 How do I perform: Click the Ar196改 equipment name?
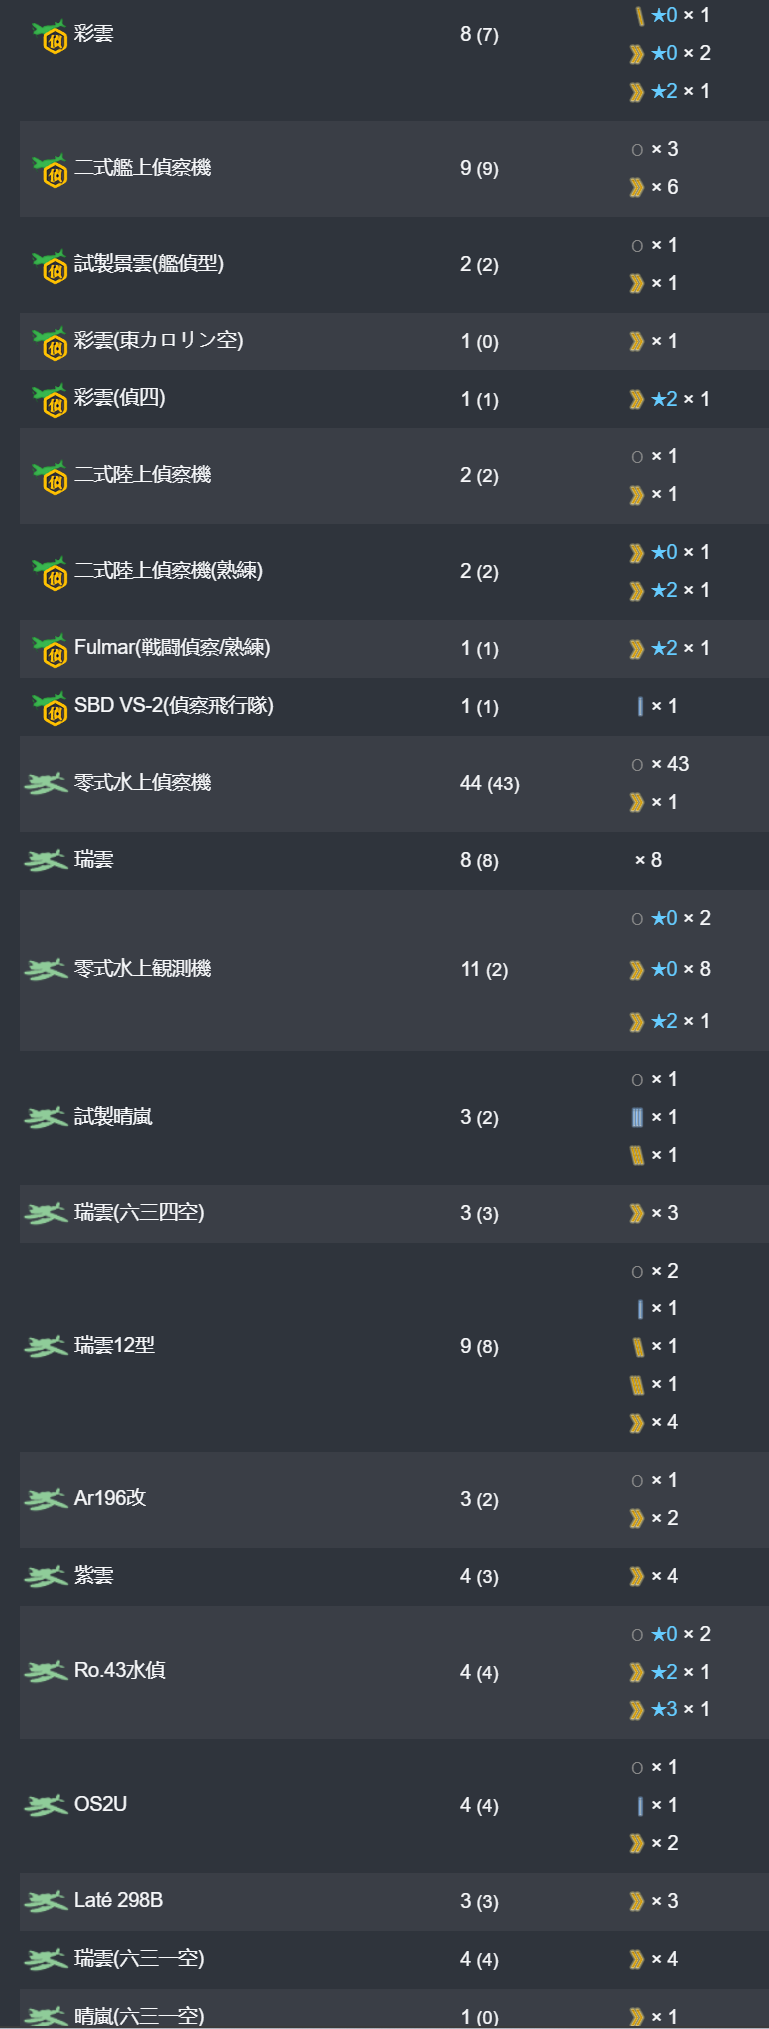tap(110, 1499)
